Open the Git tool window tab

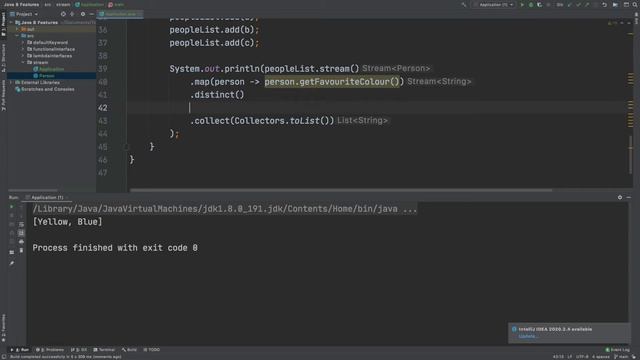79,350
